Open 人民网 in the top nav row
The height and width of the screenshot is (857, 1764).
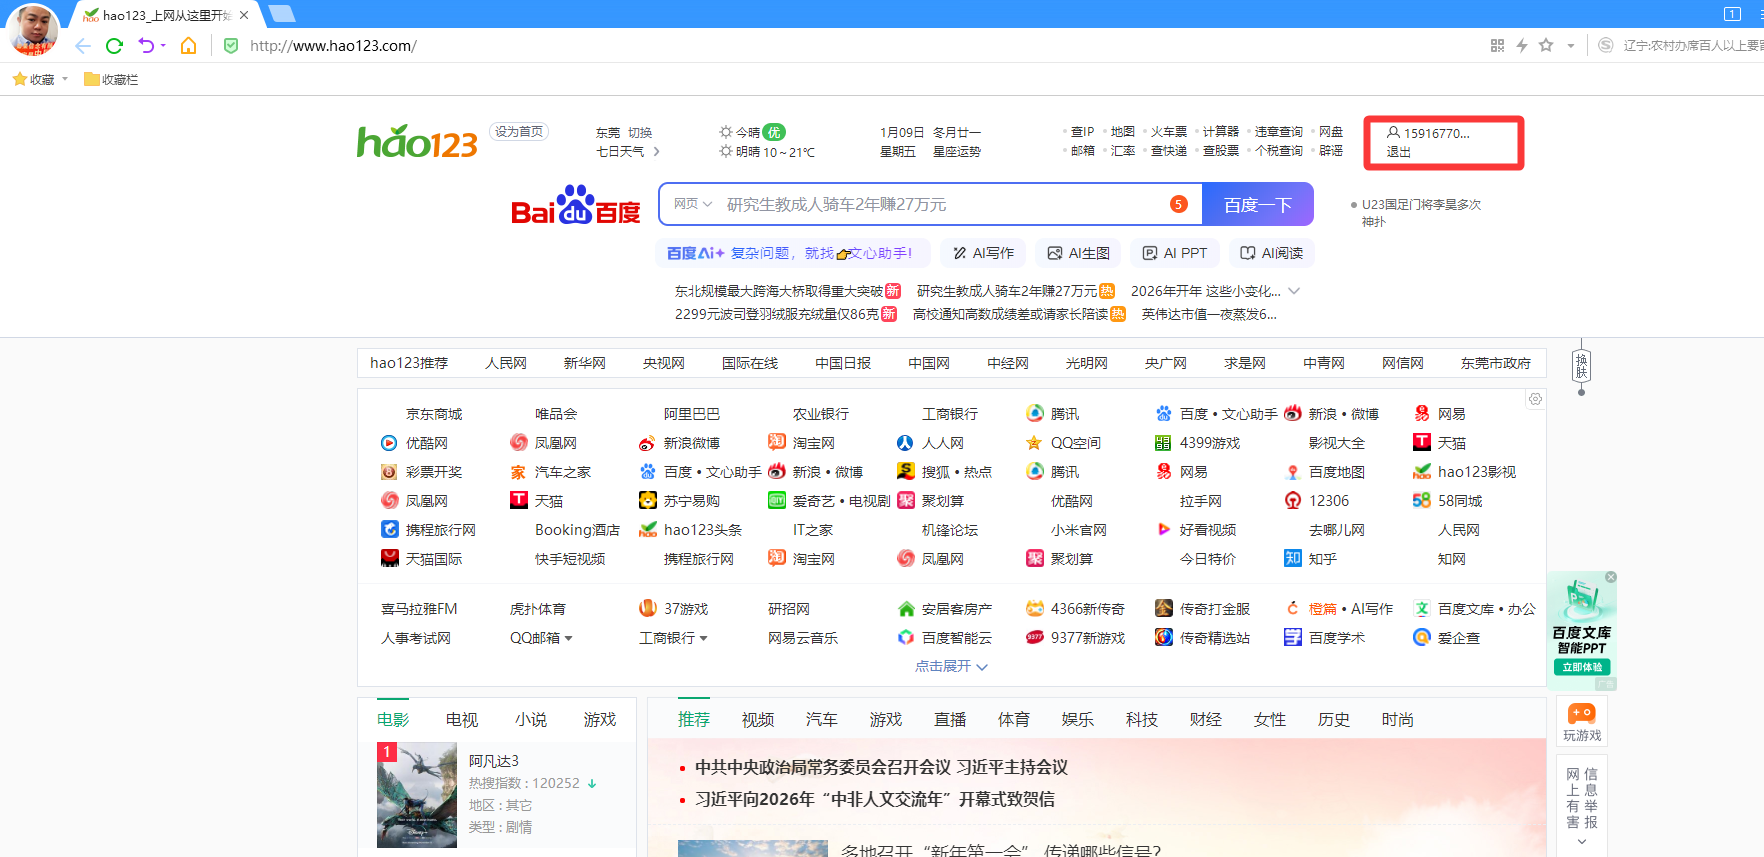click(506, 363)
